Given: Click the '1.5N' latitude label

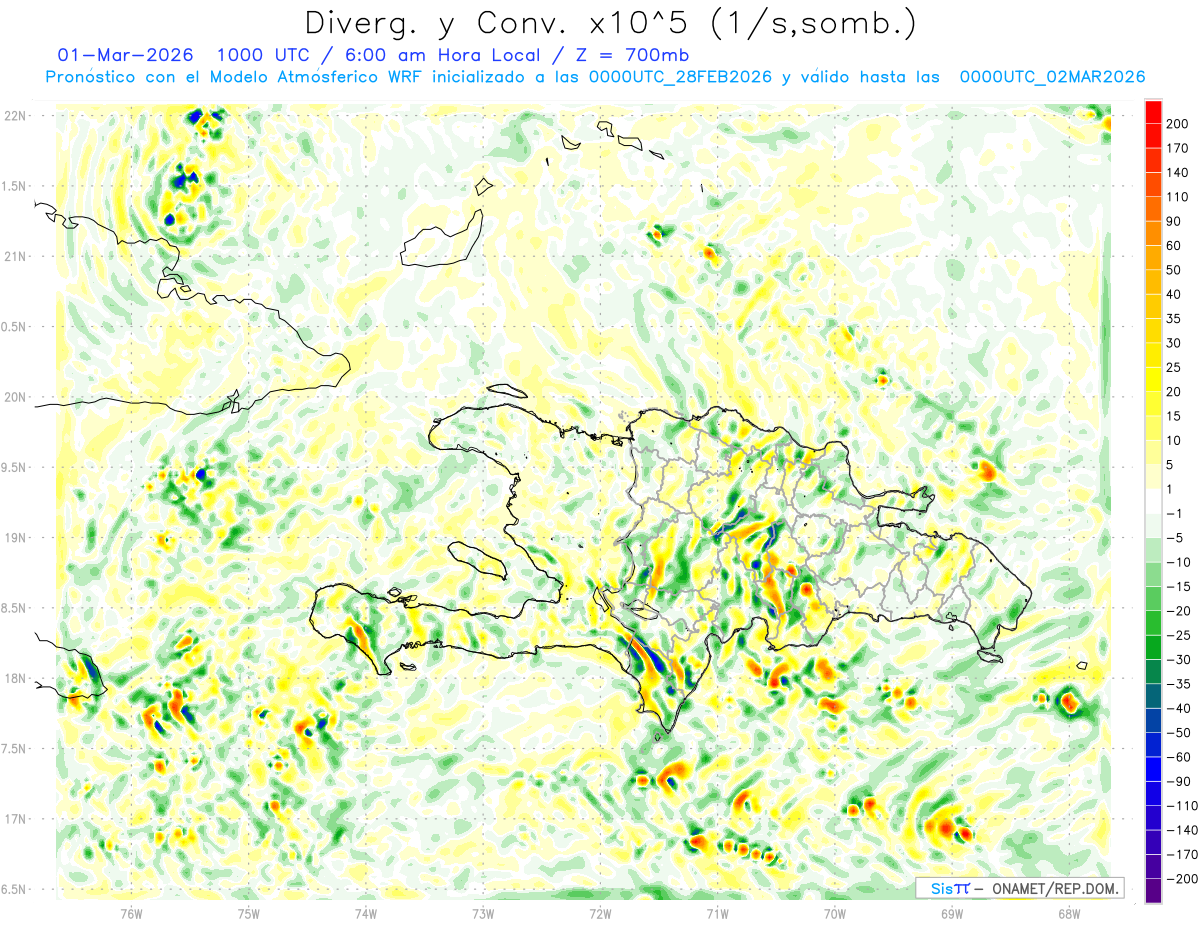Looking at the screenshot, I should pyautogui.click(x=15, y=186).
